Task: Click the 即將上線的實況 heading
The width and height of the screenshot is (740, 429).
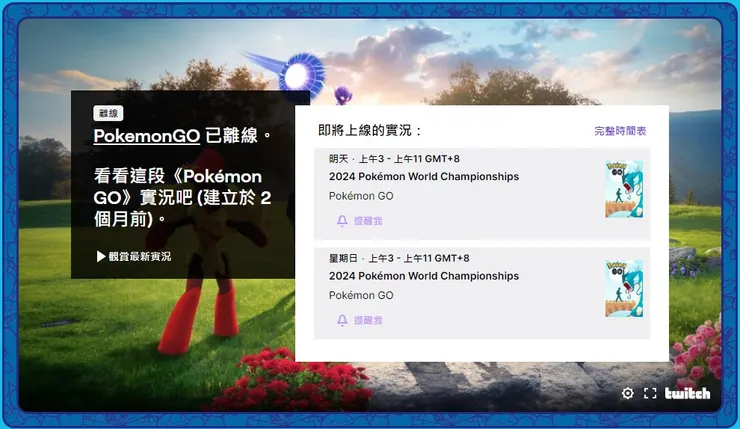Action: tap(369, 130)
